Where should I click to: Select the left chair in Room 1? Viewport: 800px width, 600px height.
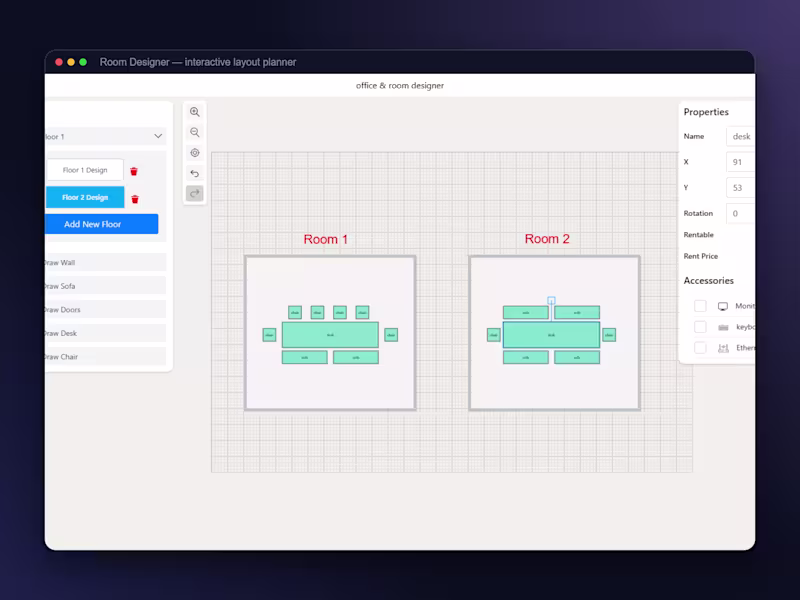click(x=269, y=335)
